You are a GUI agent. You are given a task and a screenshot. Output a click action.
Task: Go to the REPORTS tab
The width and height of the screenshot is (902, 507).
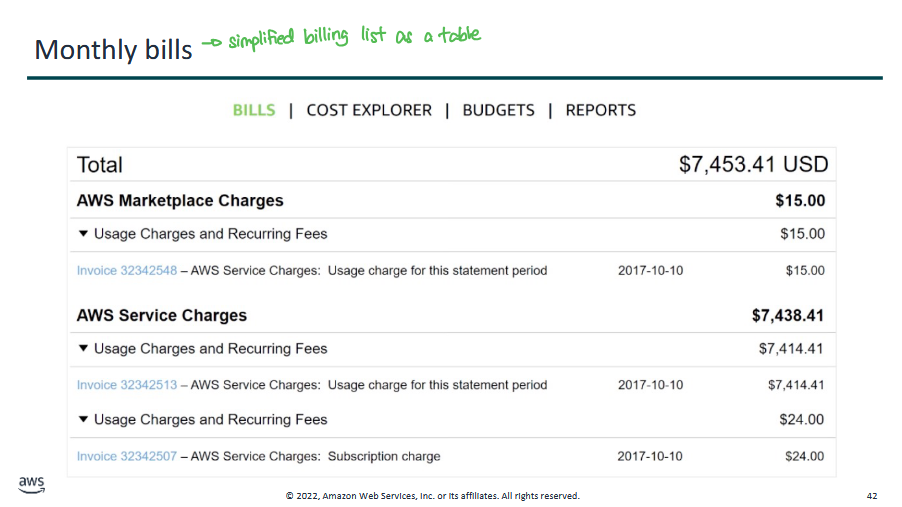(600, 110)
